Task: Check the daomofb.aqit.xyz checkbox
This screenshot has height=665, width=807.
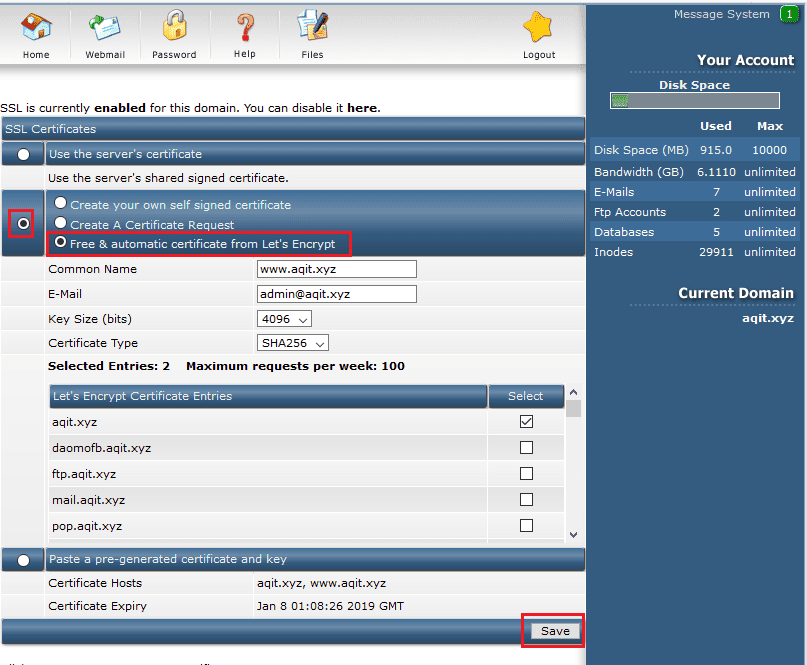Action: (x=526, y=447)
